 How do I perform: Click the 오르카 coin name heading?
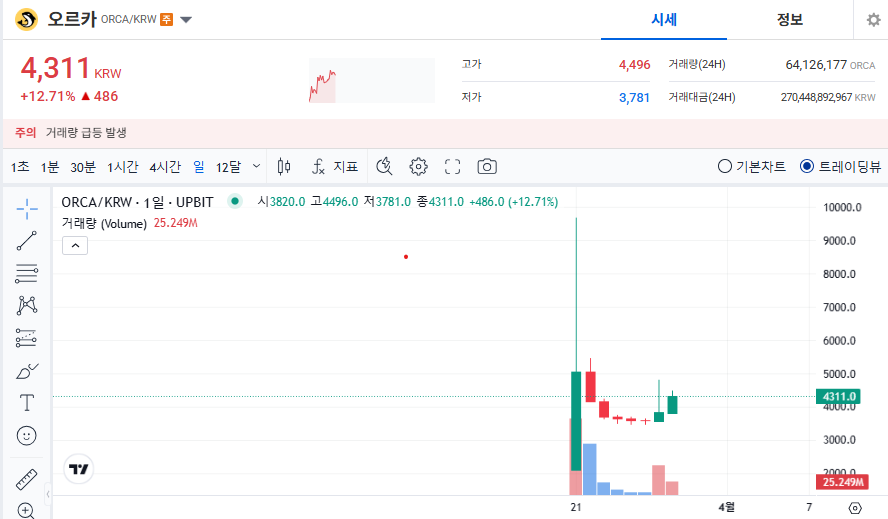click(72, 19)
